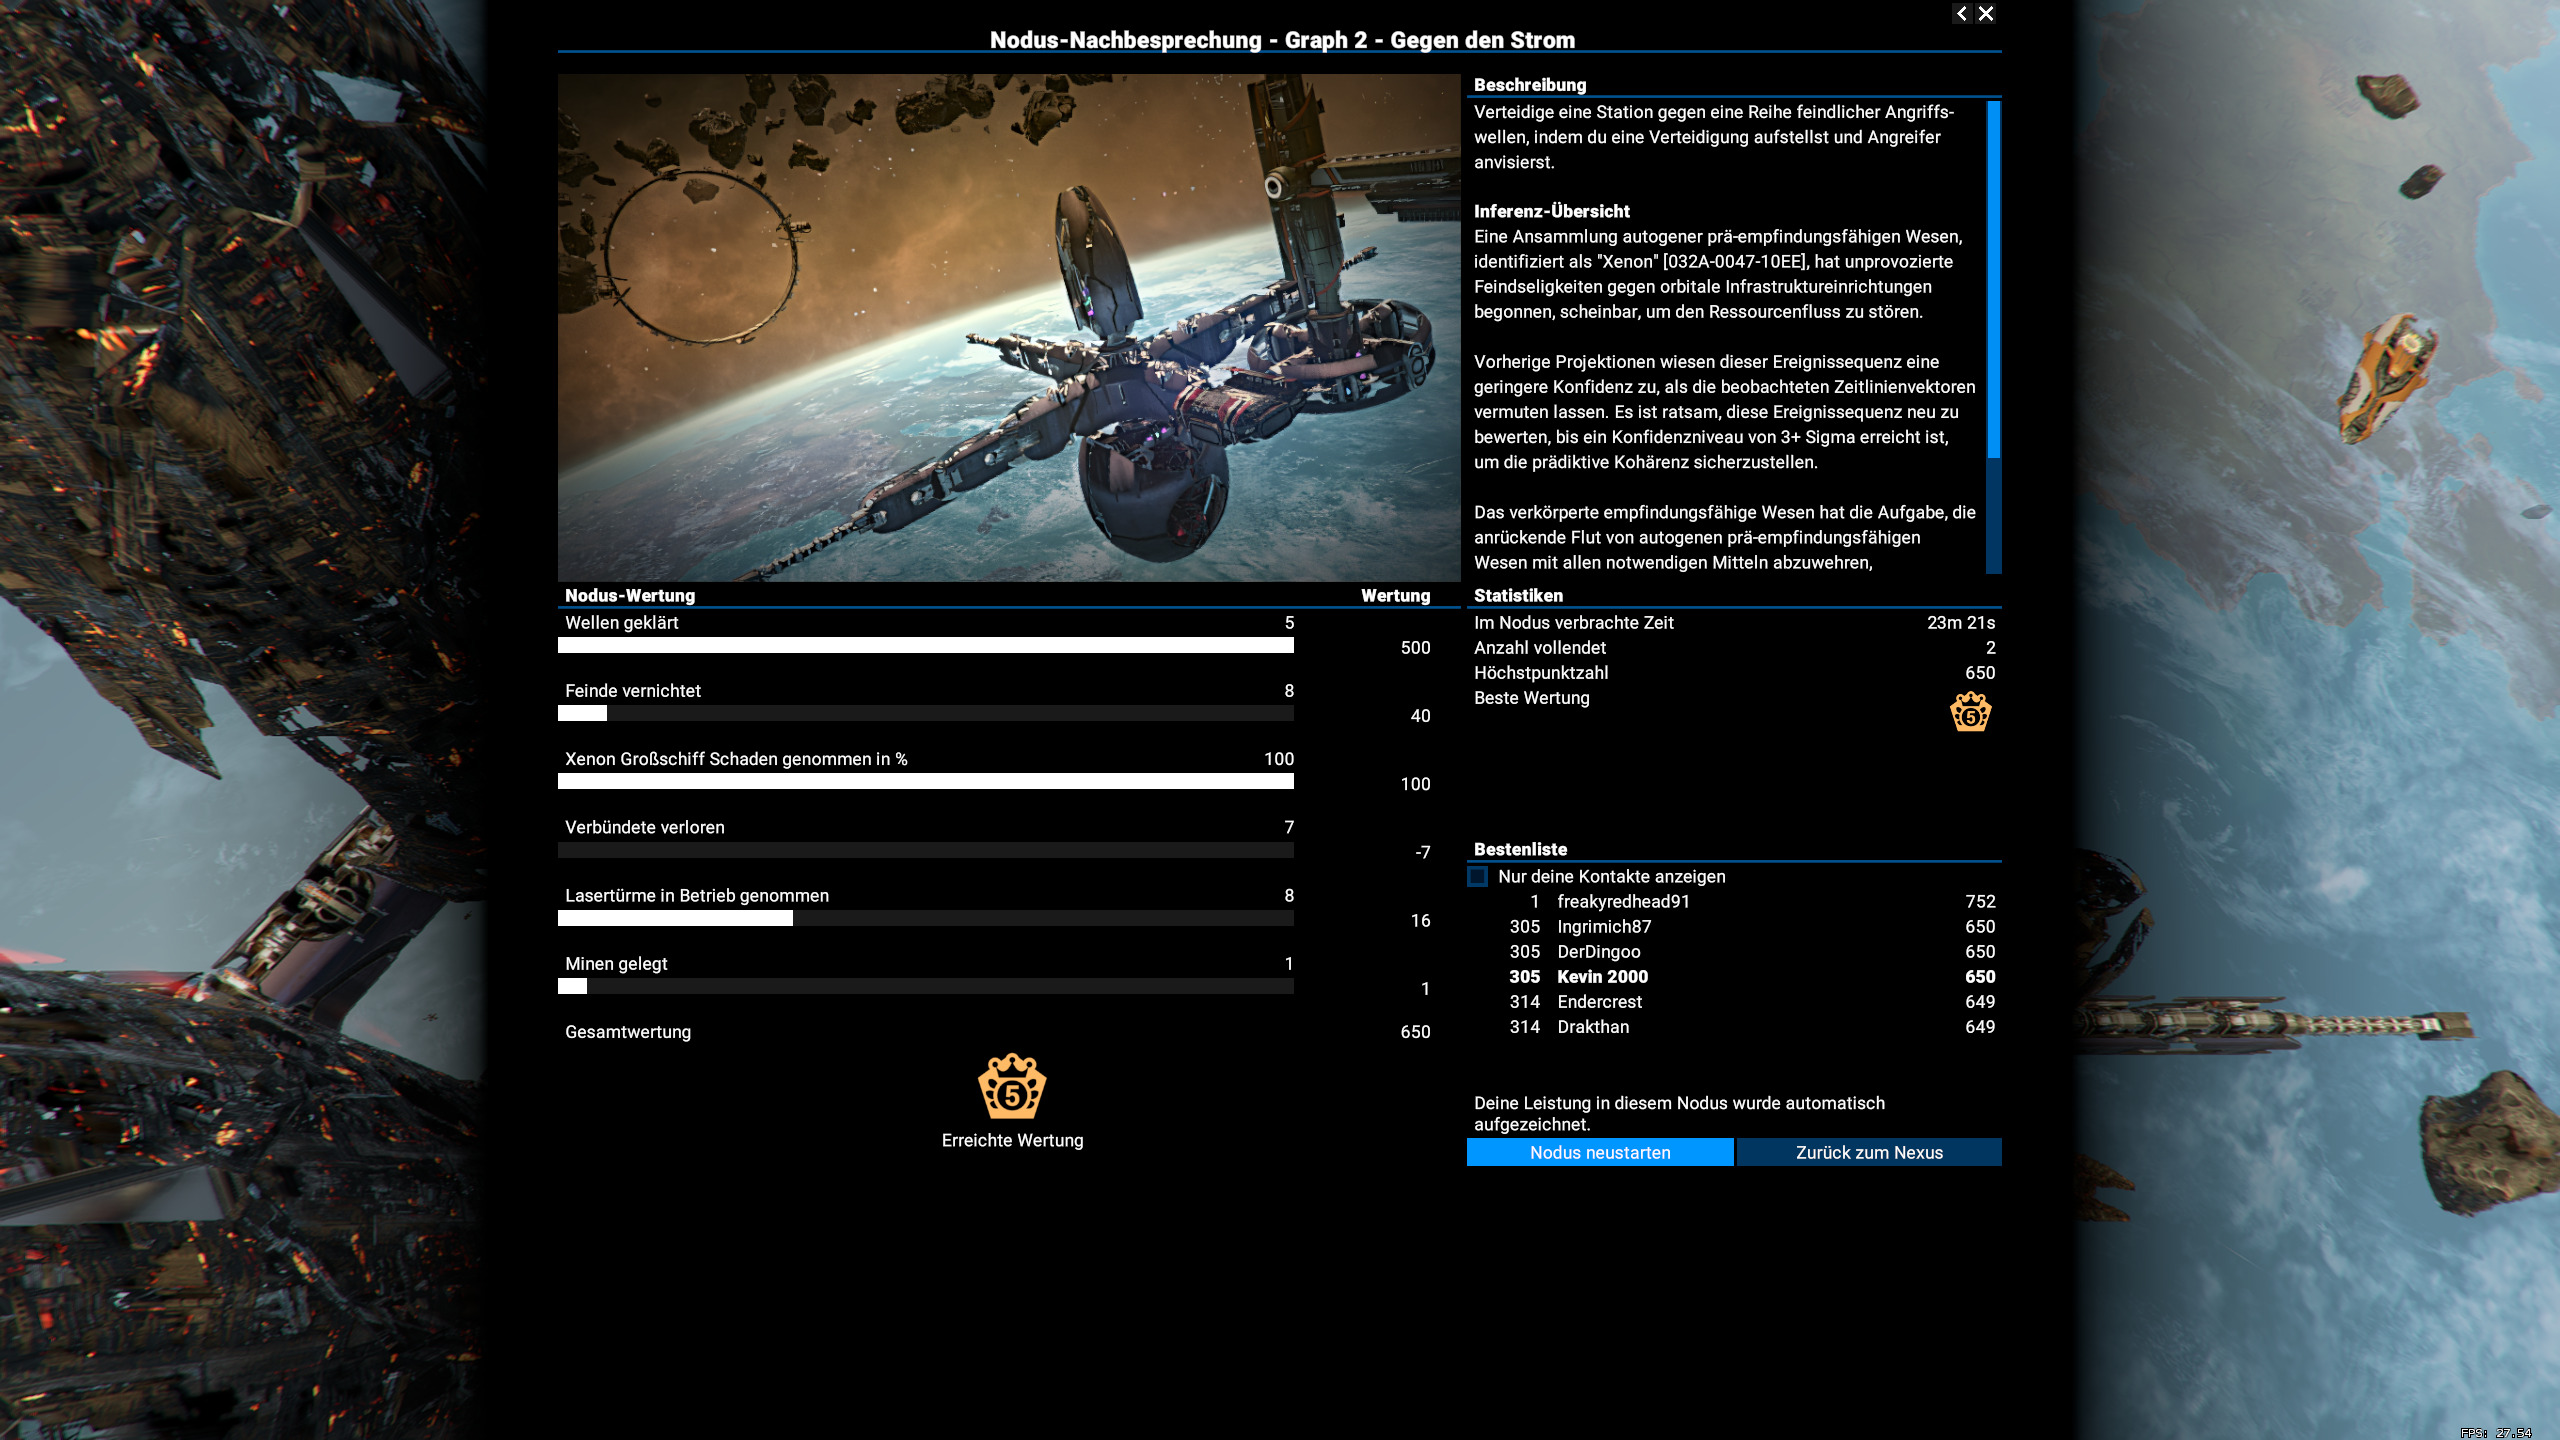The width and height of the screenshot is (2560, 1440).
Task: Click the 'Inferenz-Übersicht' heading
Action: click(1551, 211)
